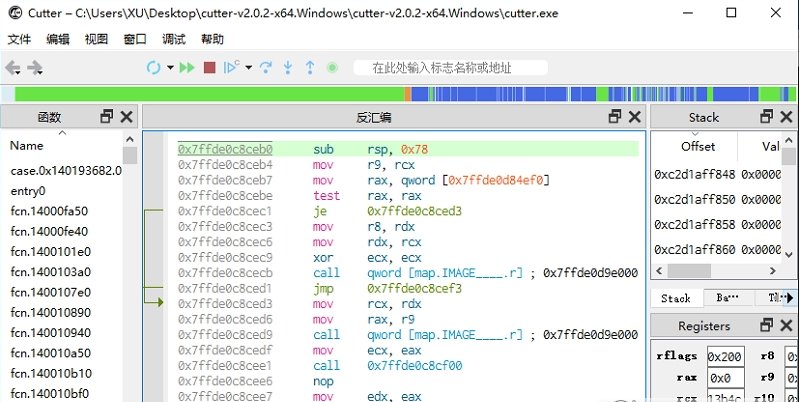Close the 函数 panel
Image resolution: width=800 pixels, height=402 pixels.
(x=127, y=117)
